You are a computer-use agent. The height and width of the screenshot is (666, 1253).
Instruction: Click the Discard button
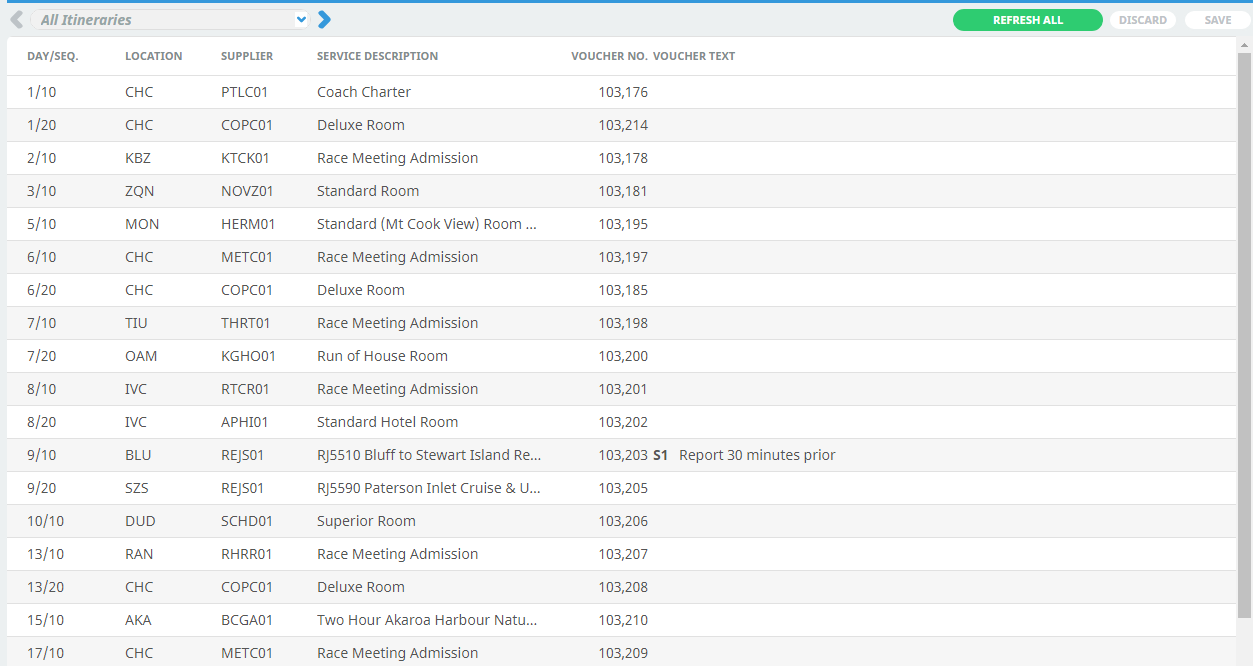pos(1142,20)
